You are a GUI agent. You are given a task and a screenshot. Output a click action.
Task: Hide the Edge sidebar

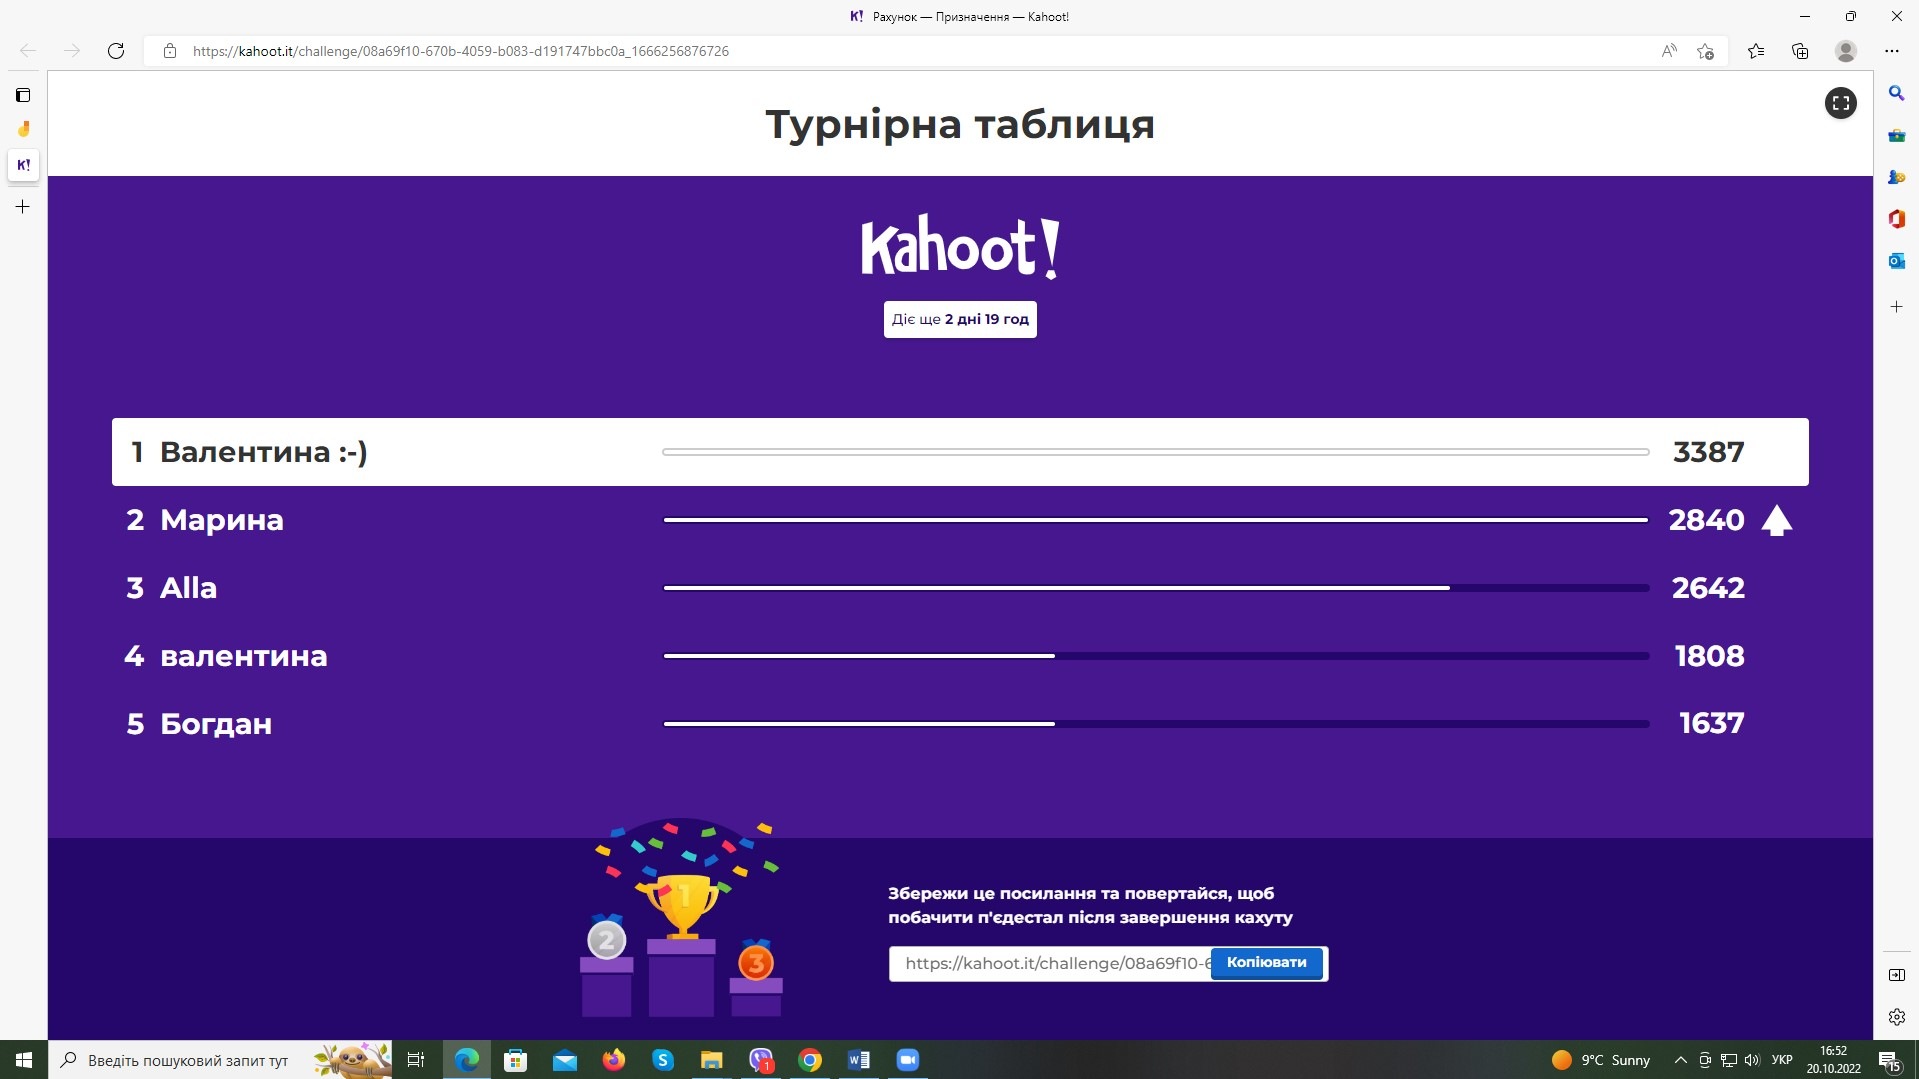coord(1896,975)
